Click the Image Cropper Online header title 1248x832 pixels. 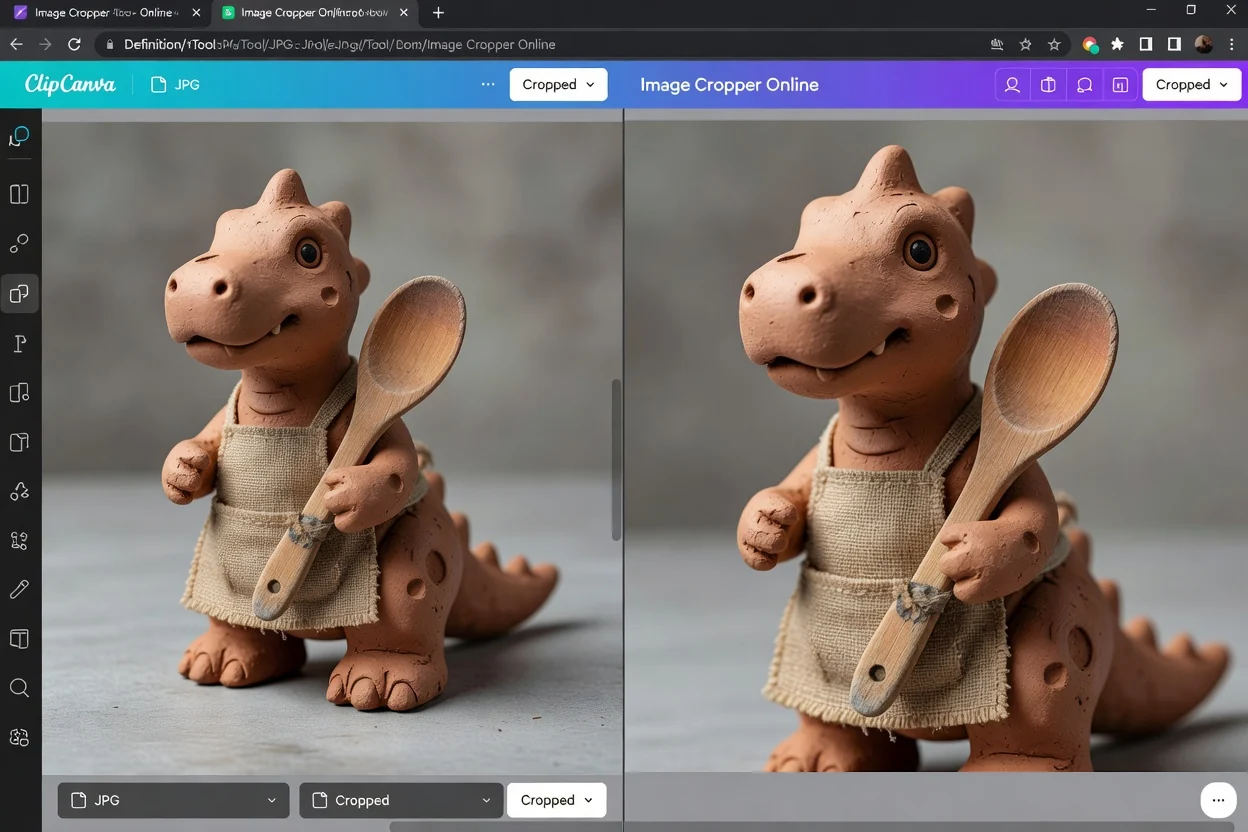[729, 85]
